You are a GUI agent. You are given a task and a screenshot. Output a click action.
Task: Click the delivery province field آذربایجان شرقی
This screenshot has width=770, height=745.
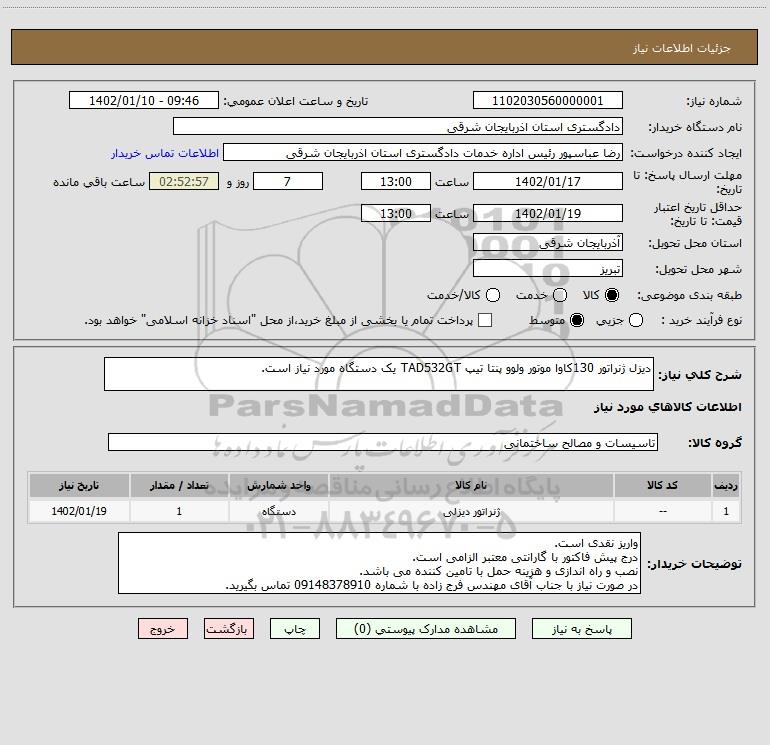[548, 243]
